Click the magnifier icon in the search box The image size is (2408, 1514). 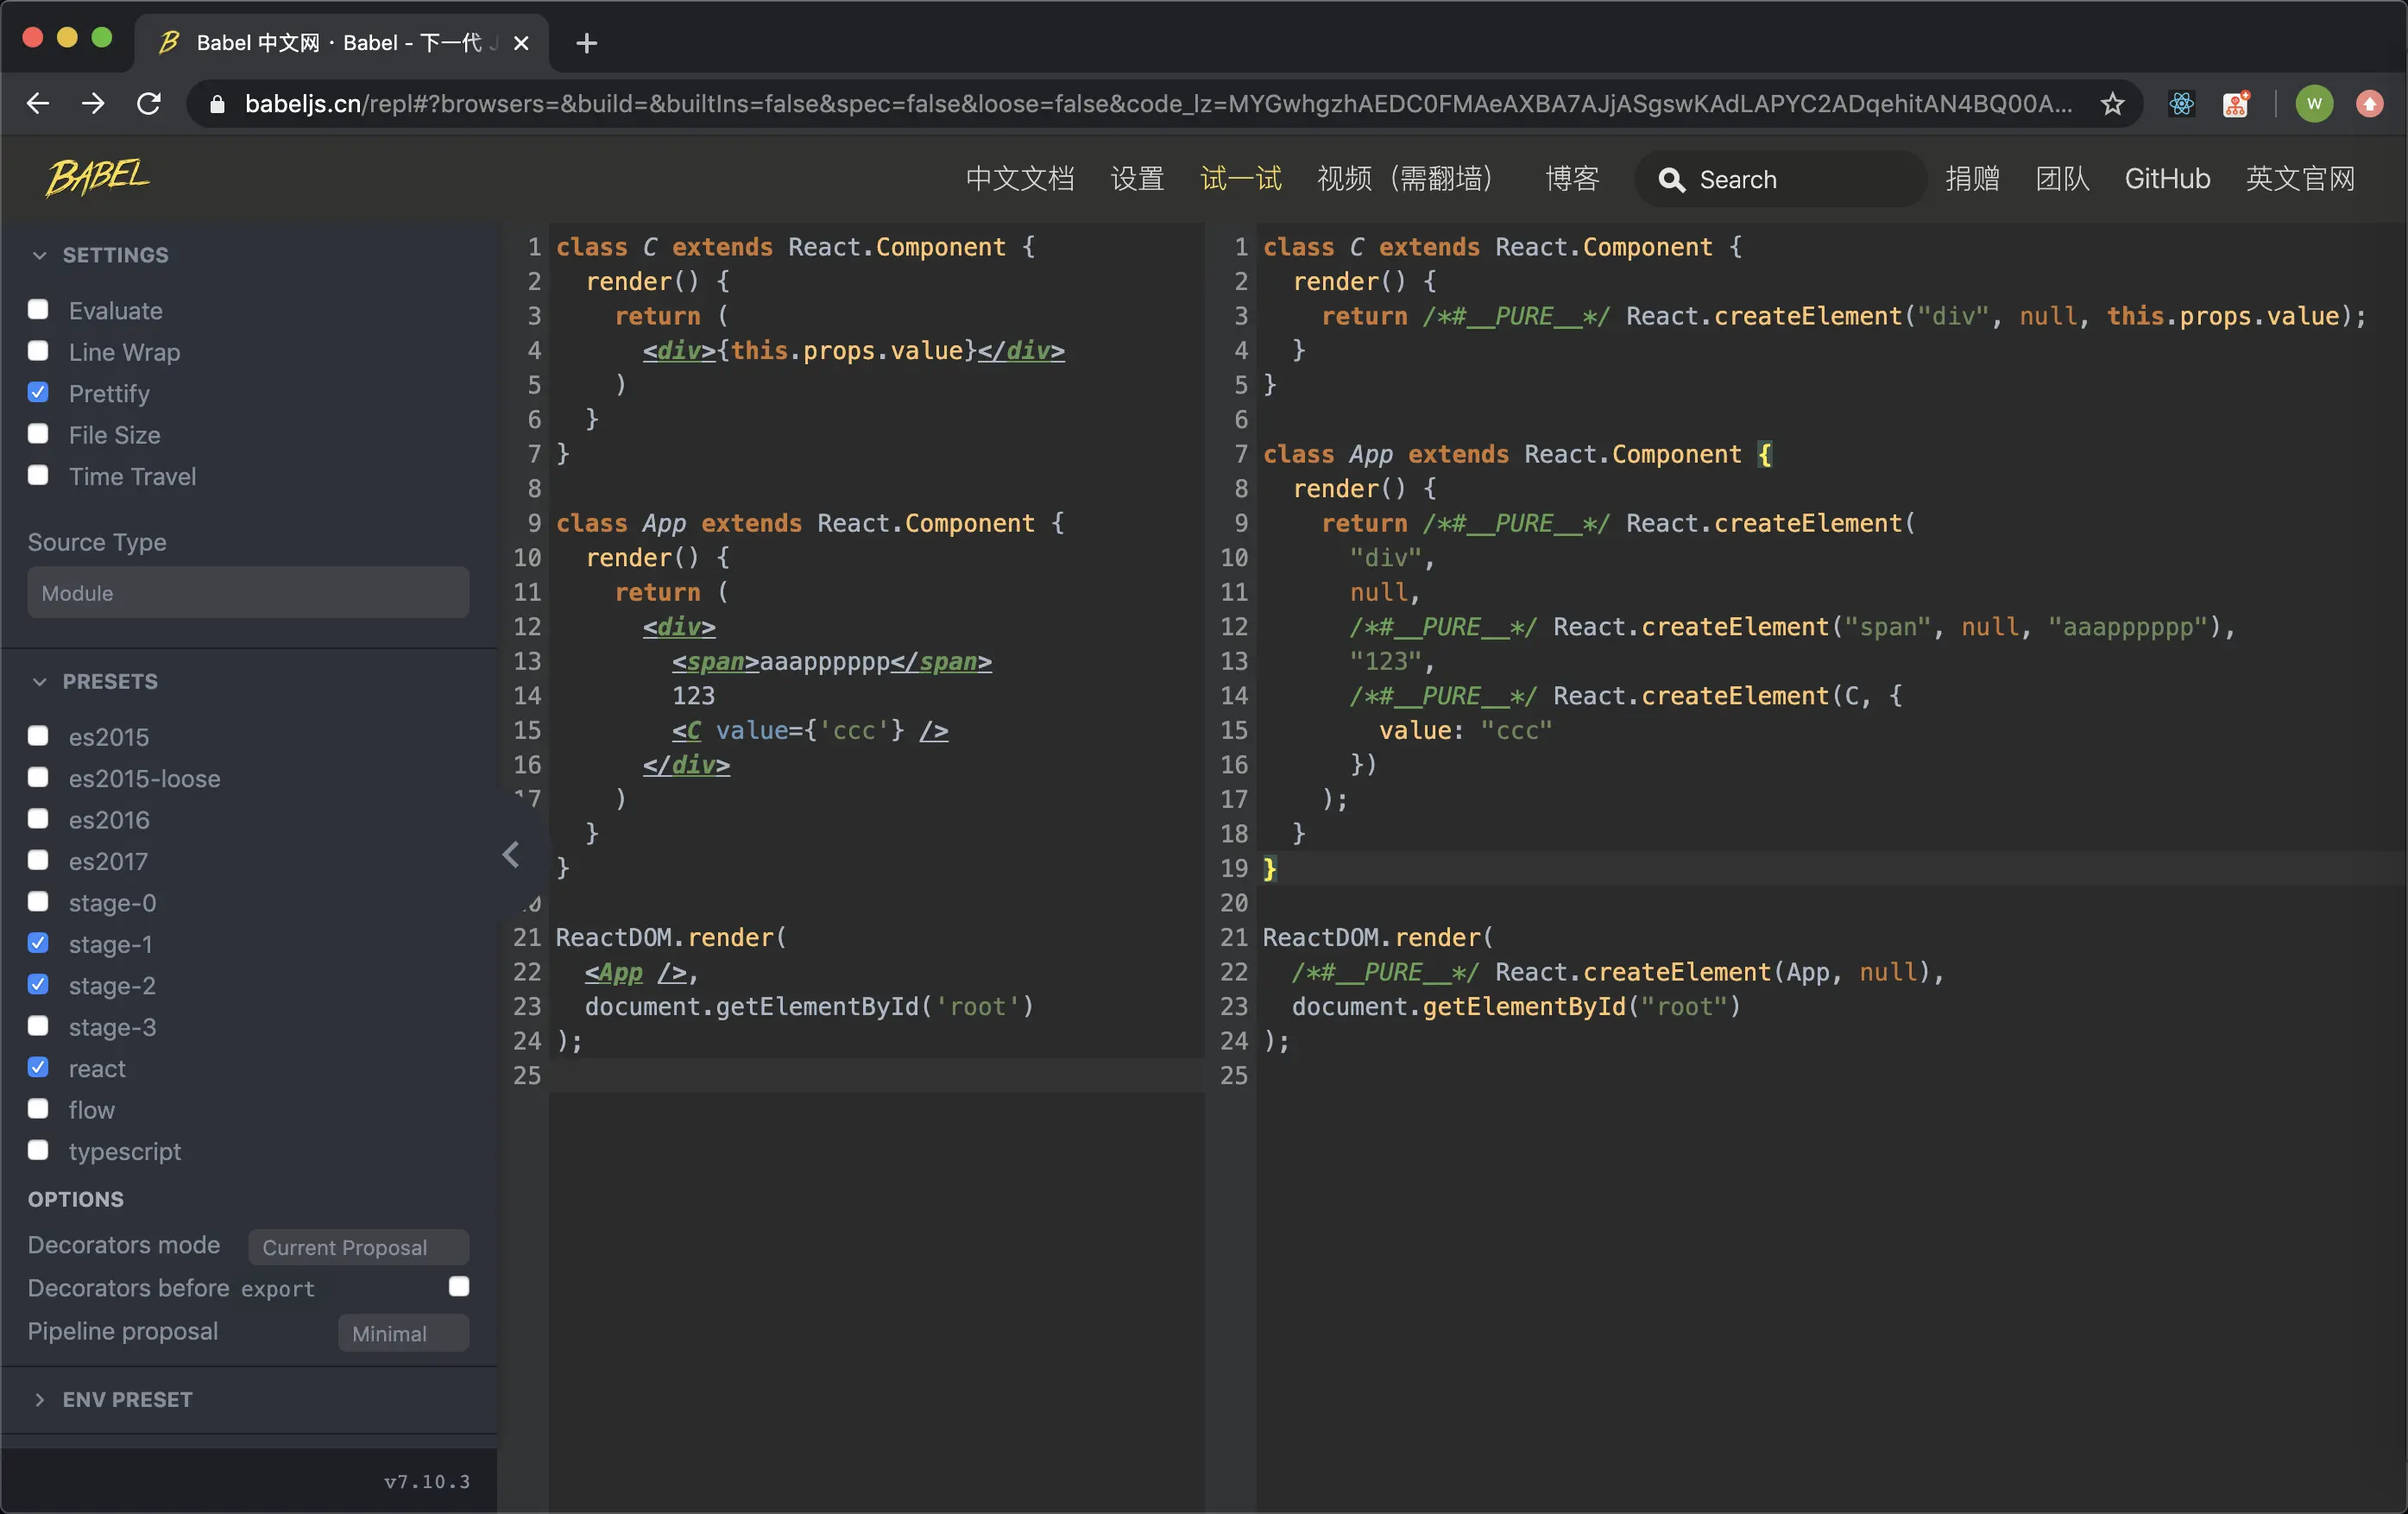point(1671,180)
